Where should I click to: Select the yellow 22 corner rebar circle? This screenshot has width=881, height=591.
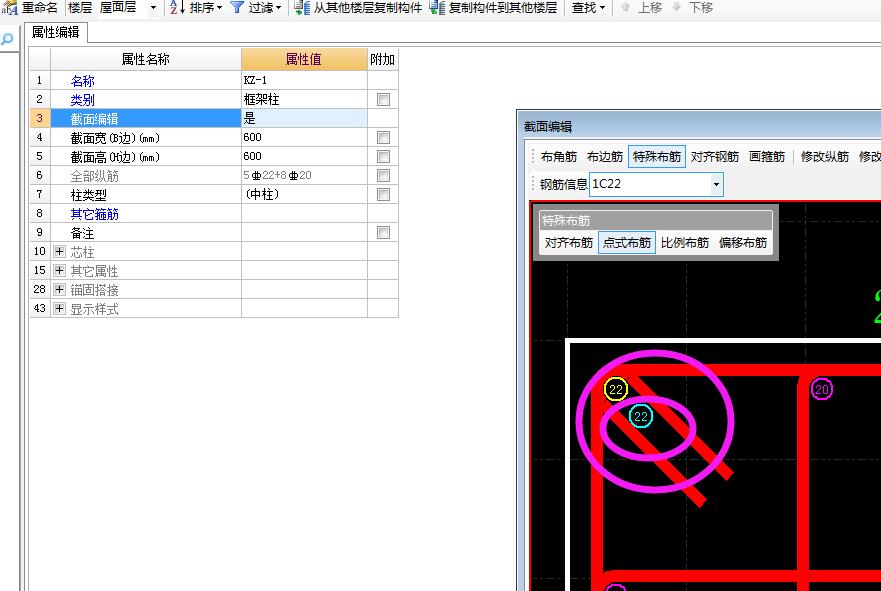tap(616, 389)
